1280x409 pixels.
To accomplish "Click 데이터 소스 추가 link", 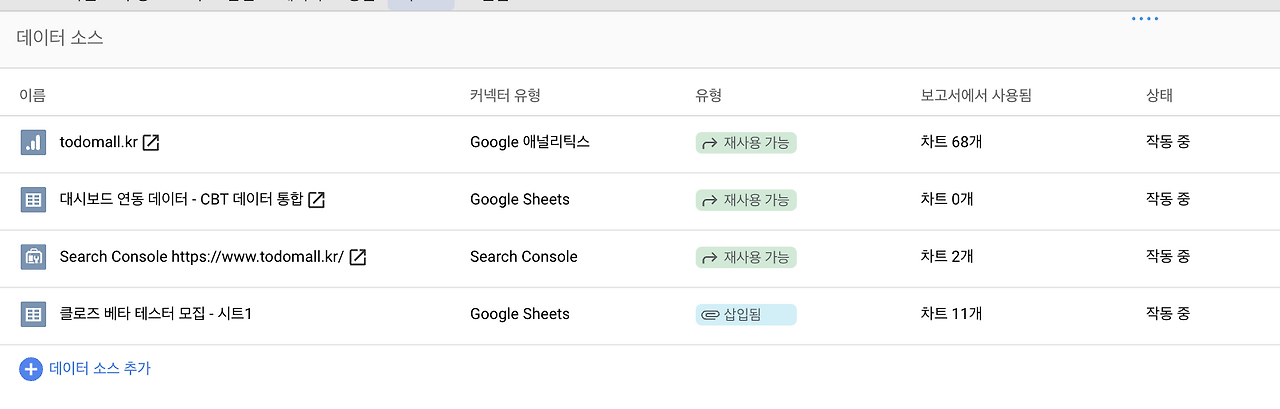I will (x=100, y=369).
